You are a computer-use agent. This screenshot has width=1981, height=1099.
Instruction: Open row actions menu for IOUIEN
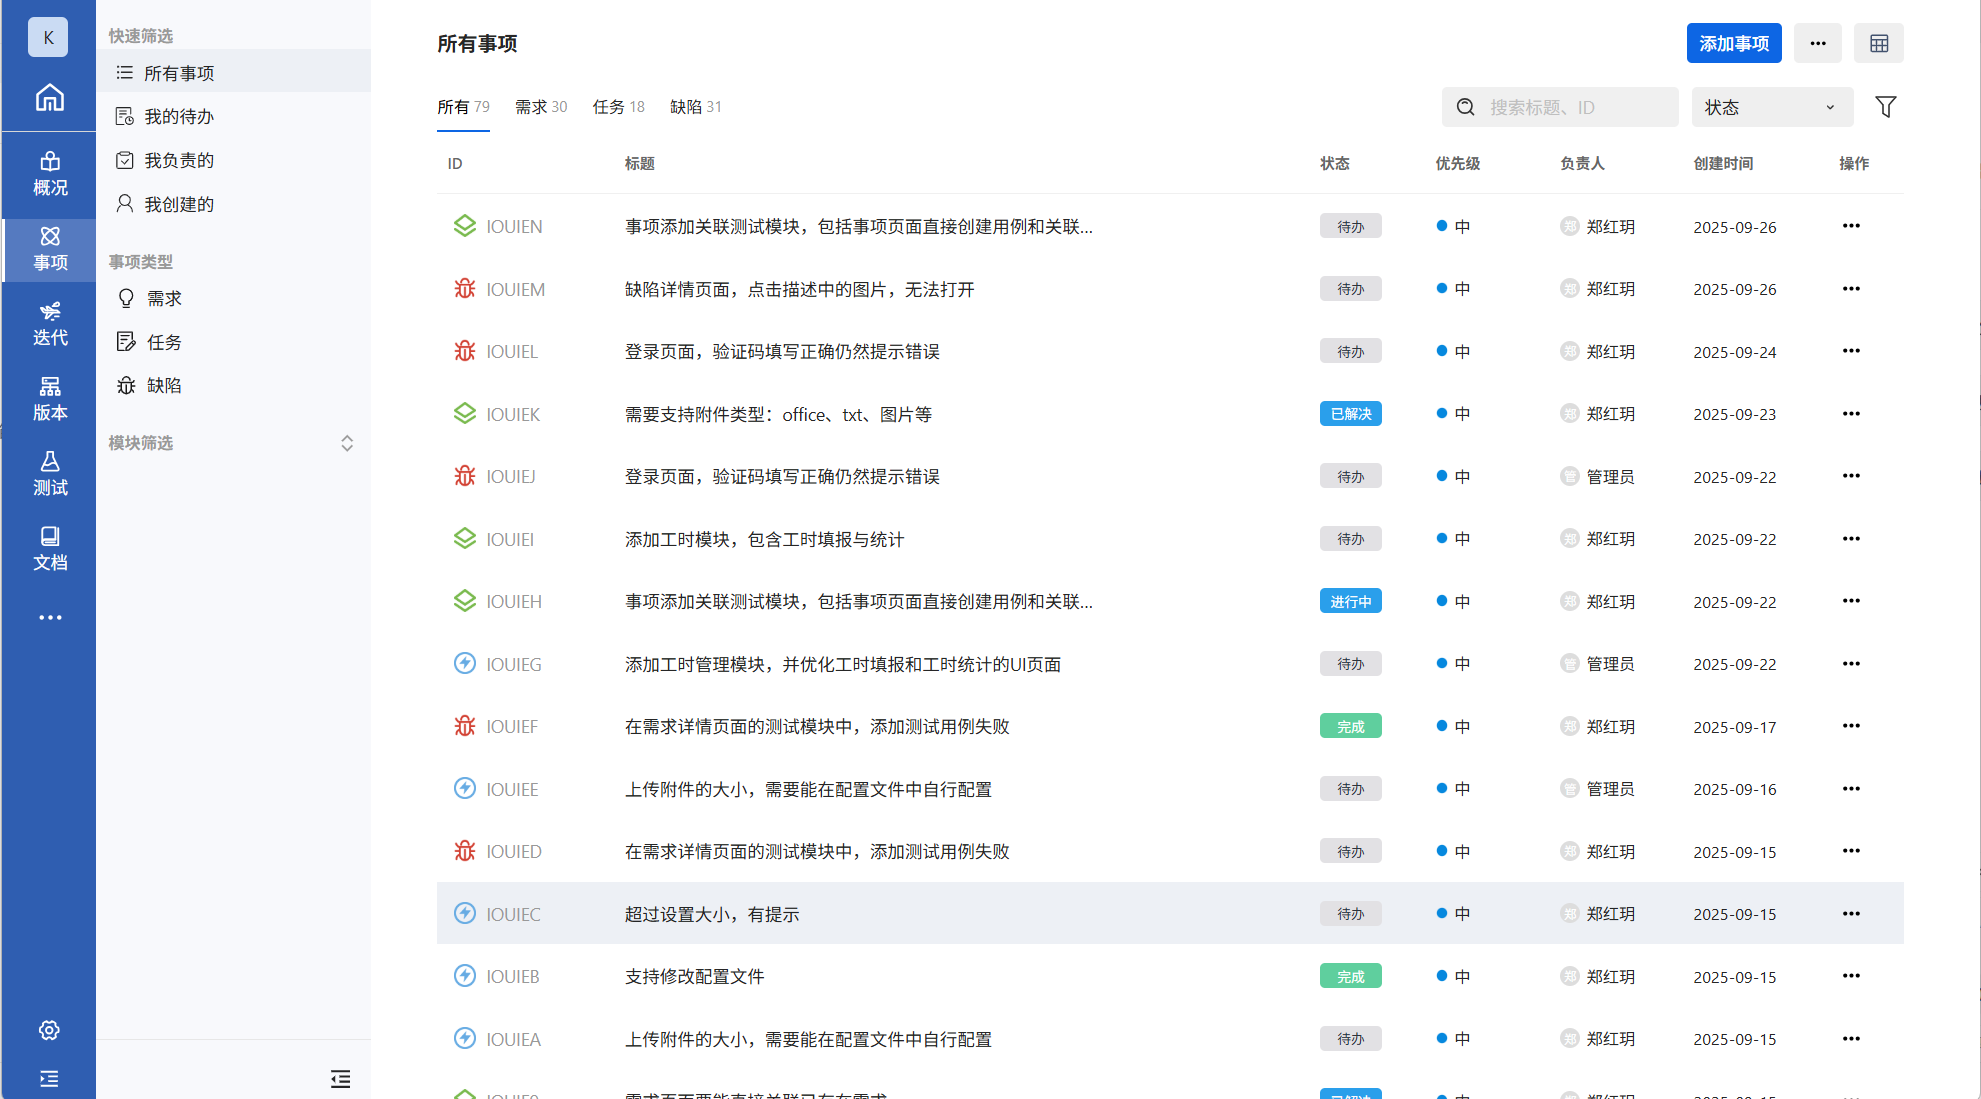click(x=1851, y=226)
